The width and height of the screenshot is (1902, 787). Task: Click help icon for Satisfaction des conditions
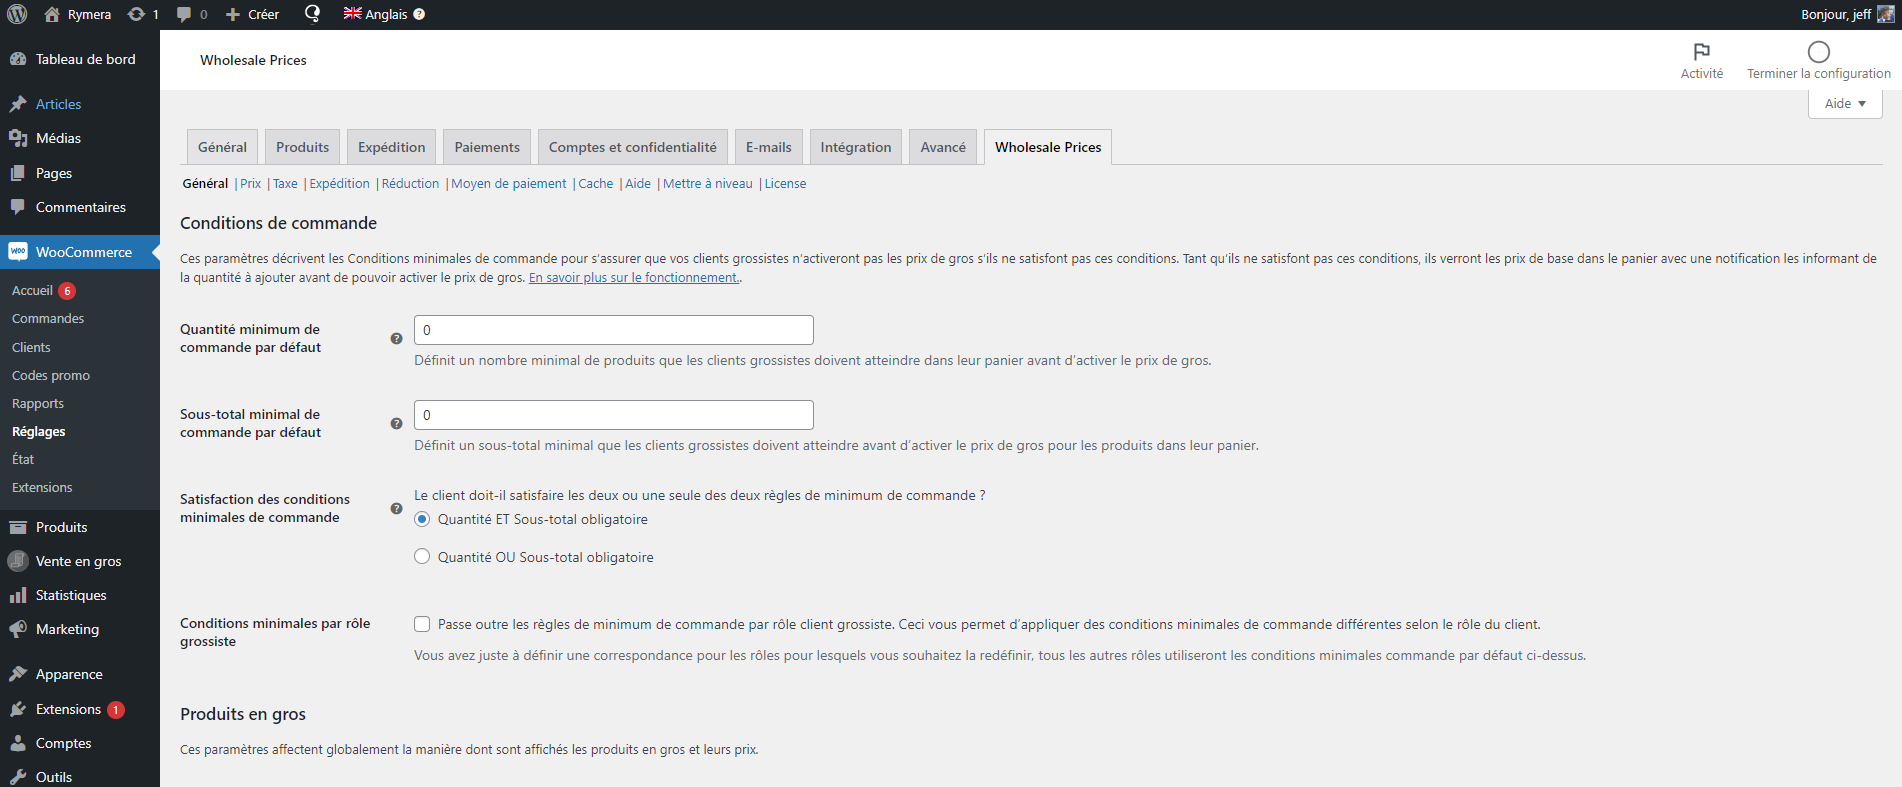click(396, 509)
